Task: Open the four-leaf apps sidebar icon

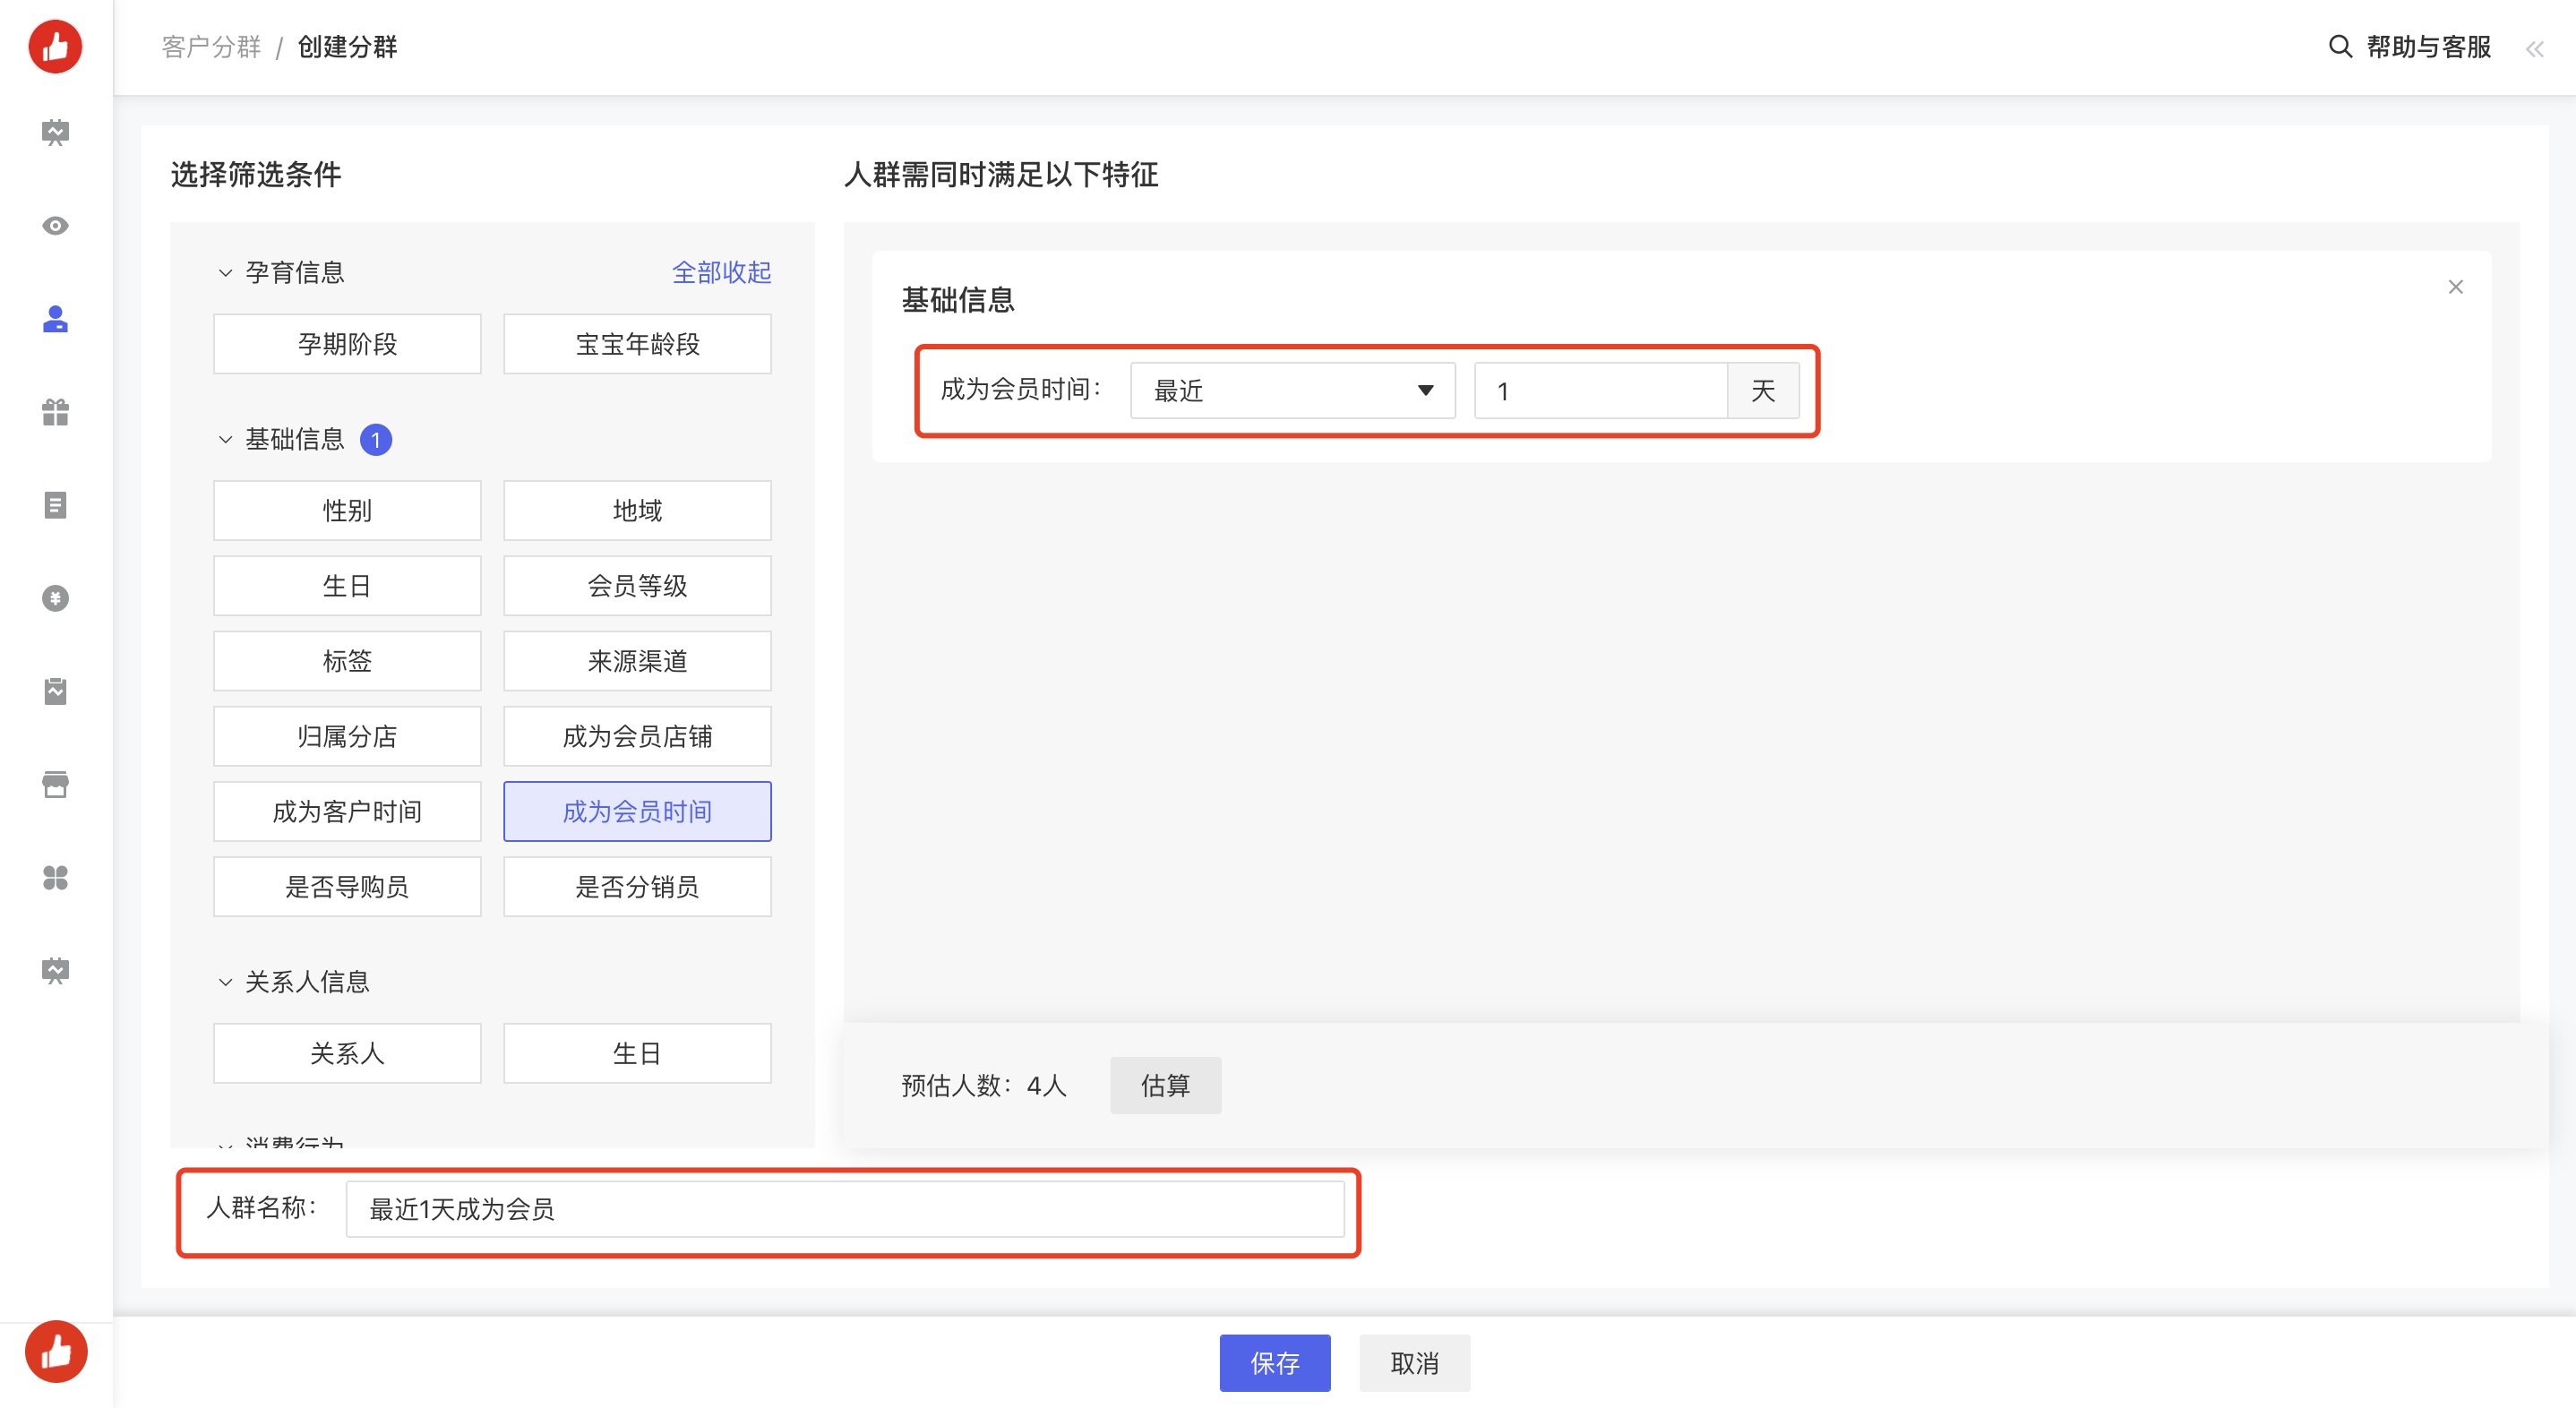Action: [x=55, y=877]
